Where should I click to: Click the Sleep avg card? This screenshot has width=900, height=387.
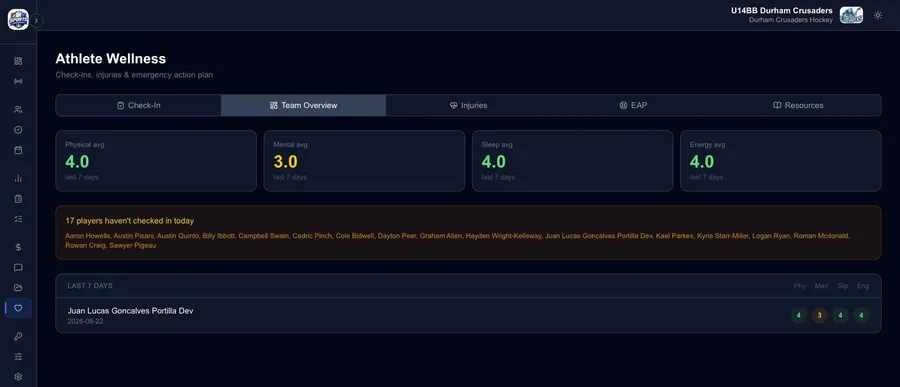click(x=572, y=161)
